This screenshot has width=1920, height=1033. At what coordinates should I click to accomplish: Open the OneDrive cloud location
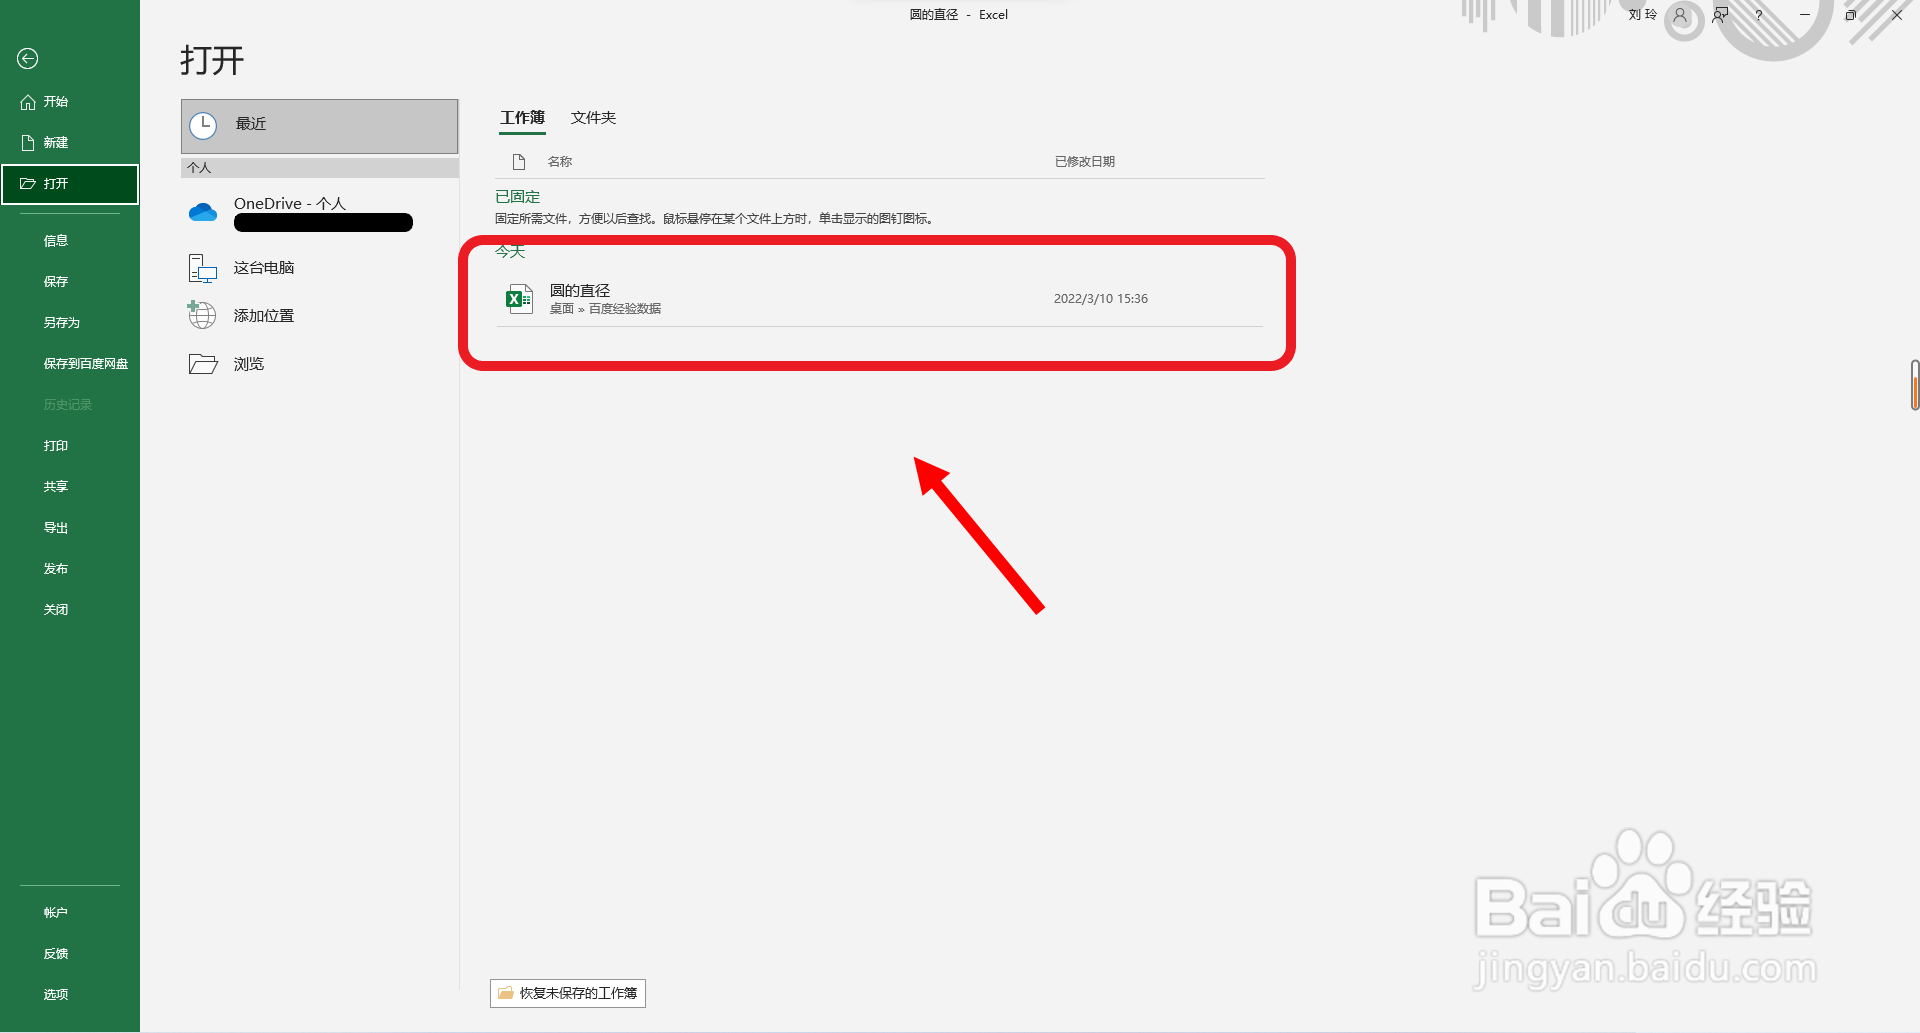click(203, 212)
